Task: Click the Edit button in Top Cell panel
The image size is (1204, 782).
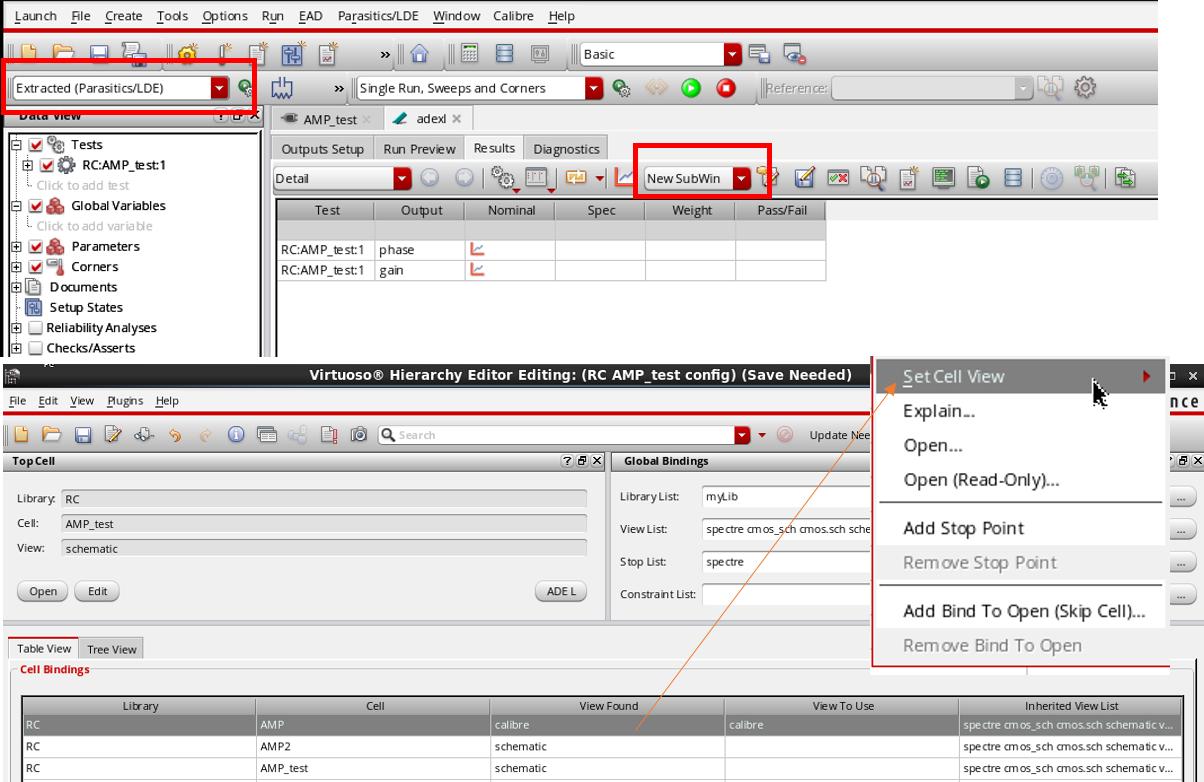Action: [97, 591]
